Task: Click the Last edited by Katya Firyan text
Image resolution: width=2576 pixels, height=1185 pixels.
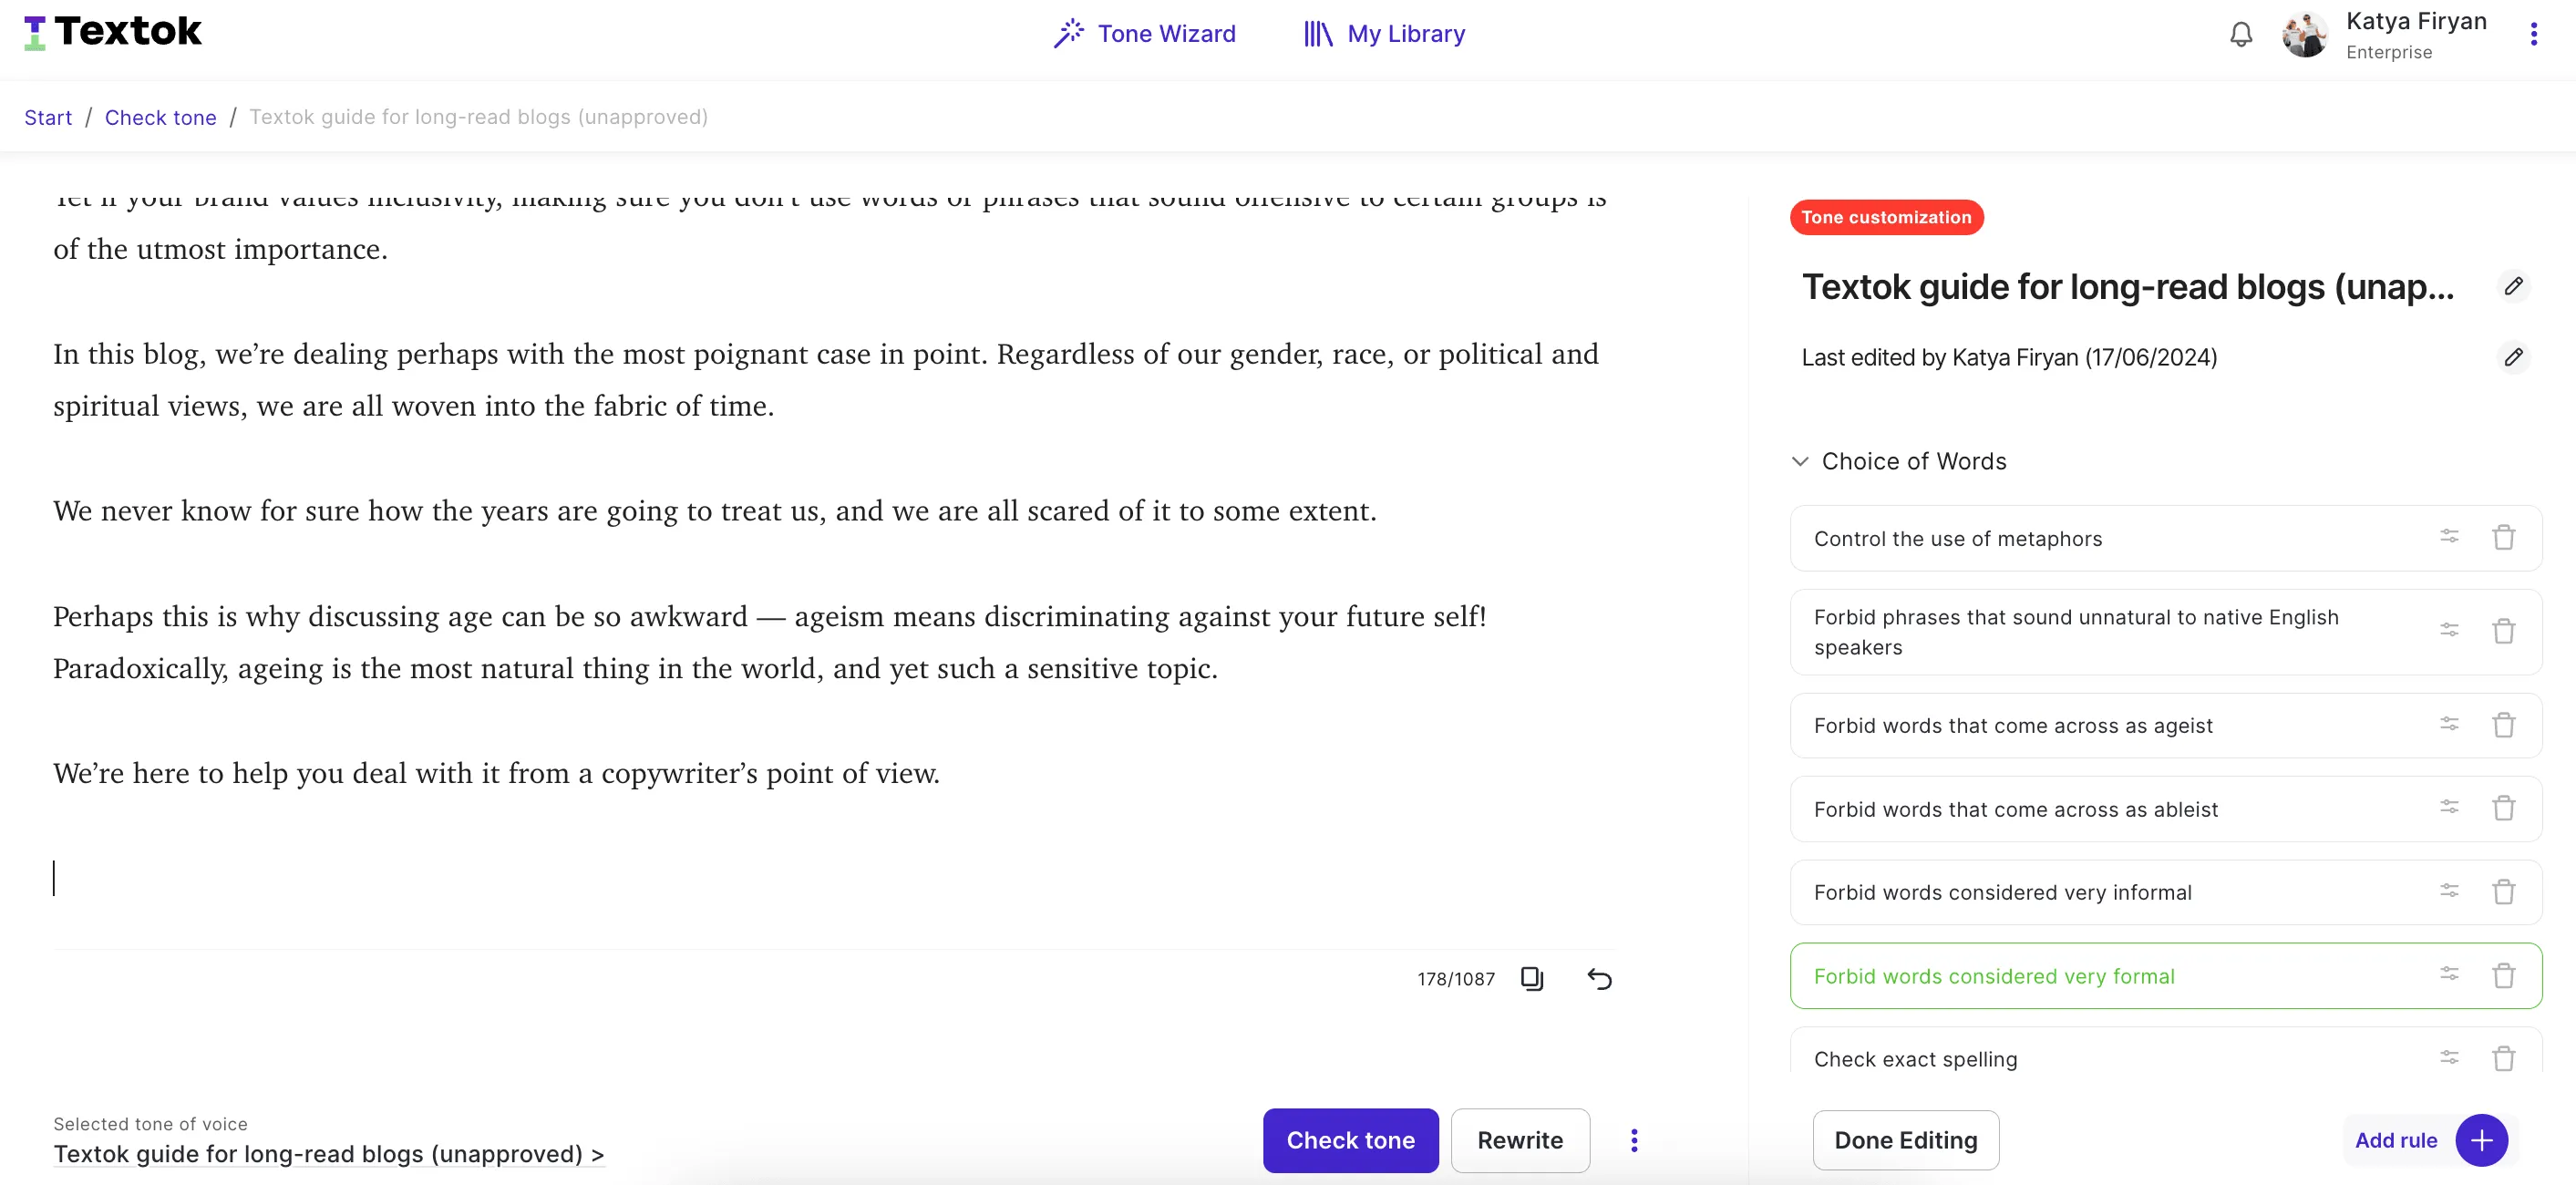Action: pos(2009,357)
